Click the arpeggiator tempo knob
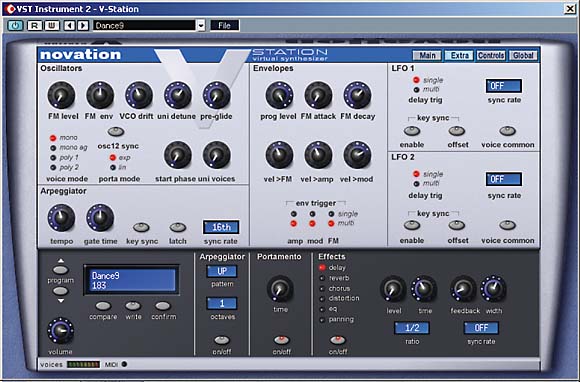 click(x=61, y=217)
